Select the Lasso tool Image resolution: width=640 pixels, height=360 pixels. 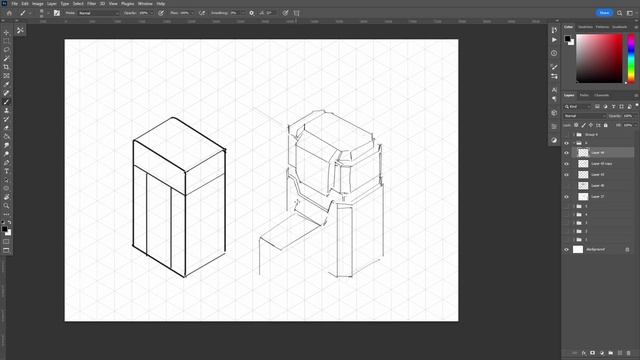[x=6, y=49]
